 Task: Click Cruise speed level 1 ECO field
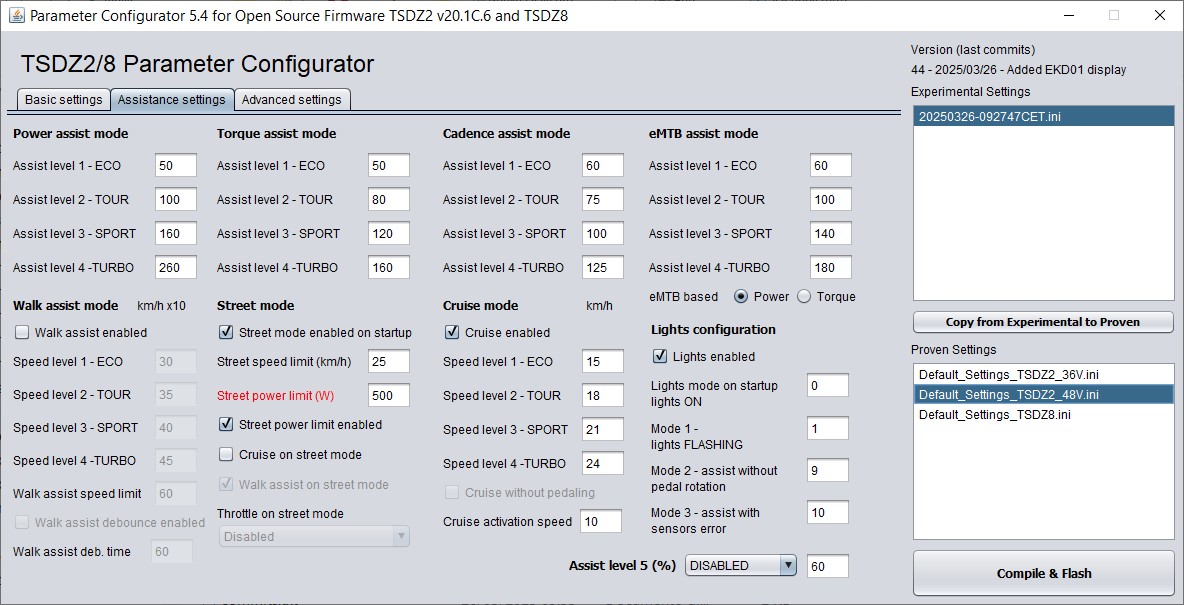tap(603, 362)
